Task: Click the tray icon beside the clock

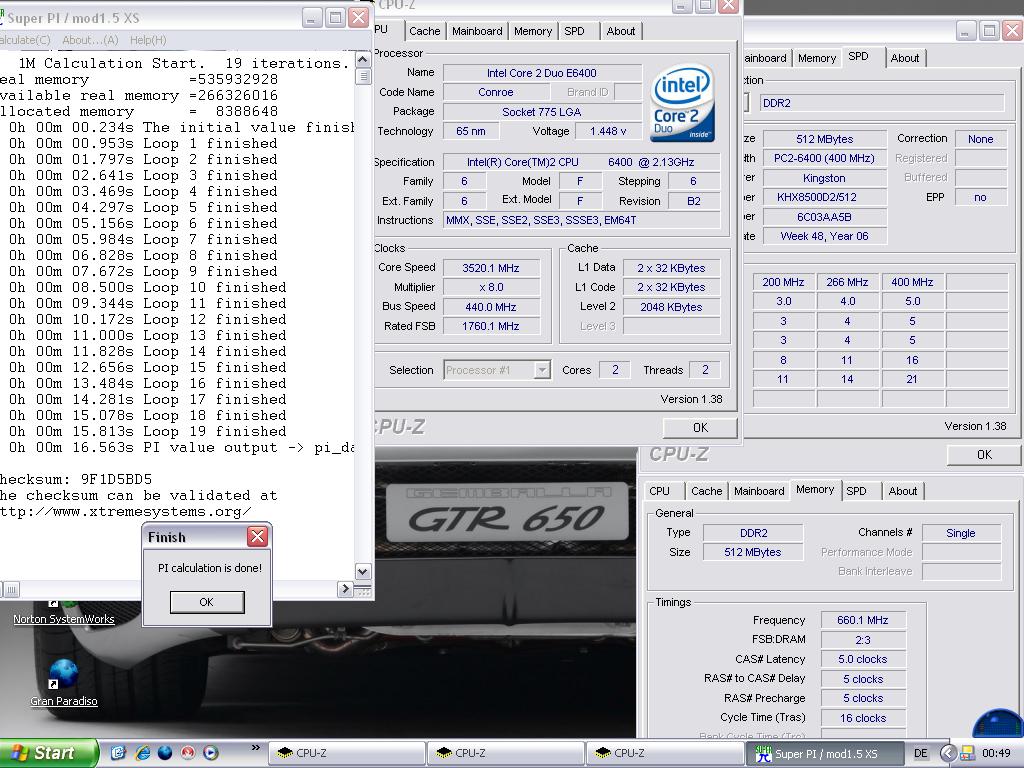Action: click(x=967, y=753)
